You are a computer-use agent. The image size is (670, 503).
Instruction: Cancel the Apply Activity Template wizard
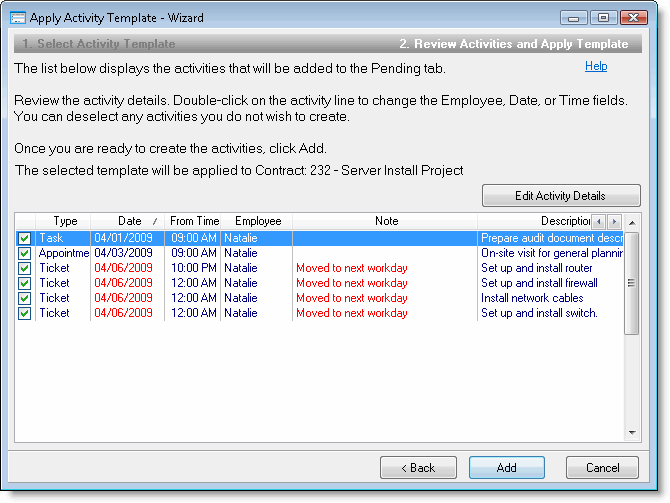pos(602,467)
